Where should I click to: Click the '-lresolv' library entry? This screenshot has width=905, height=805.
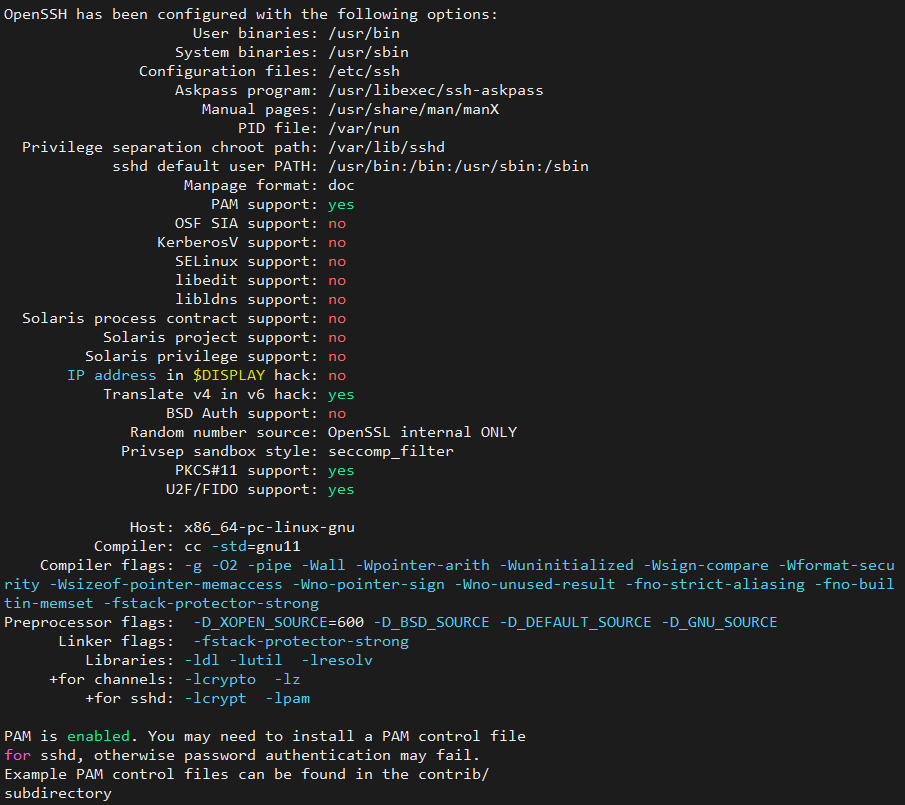337,660
